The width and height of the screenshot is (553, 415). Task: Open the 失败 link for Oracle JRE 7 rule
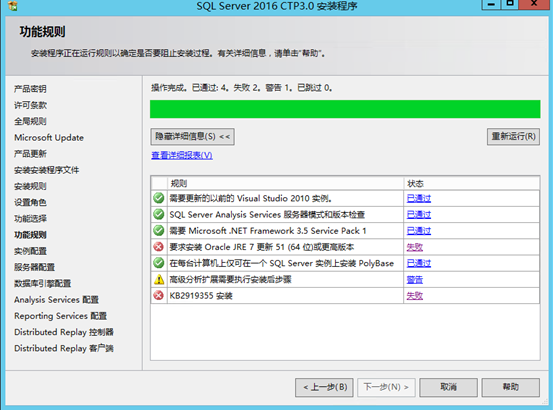pos(414,247)
